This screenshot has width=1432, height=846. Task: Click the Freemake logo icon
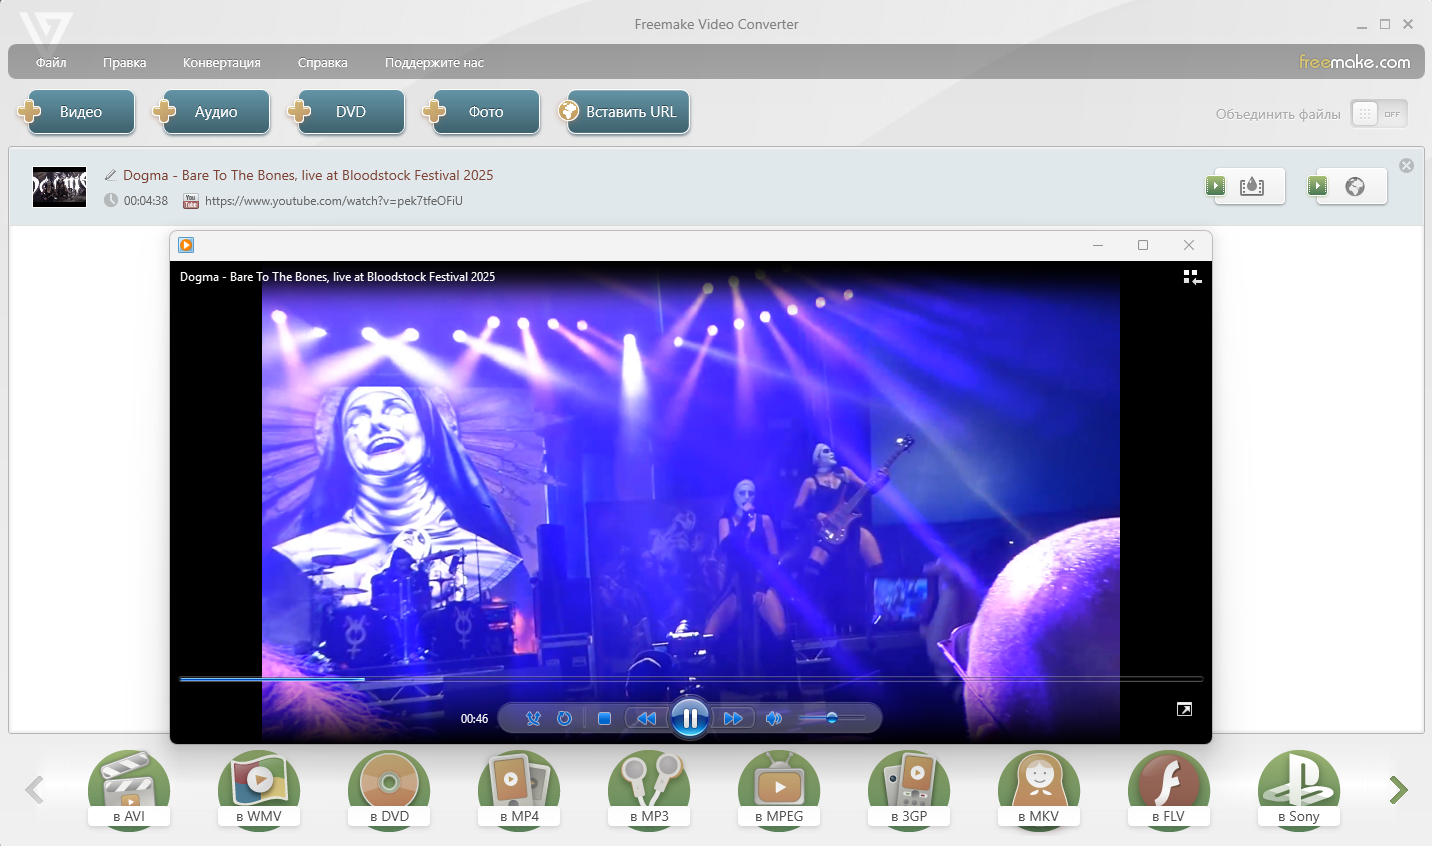(46, 34)
